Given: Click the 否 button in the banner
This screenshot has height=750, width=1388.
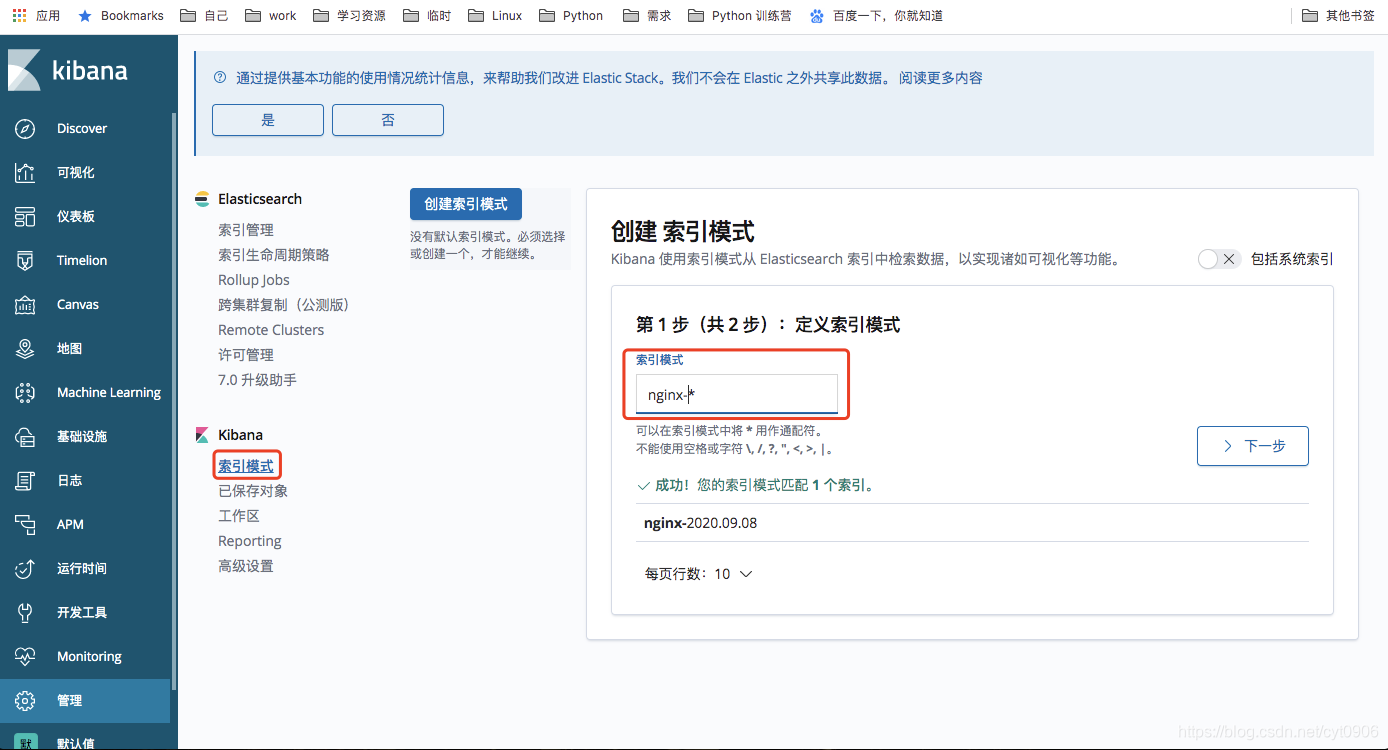Looking at the screenshot, I should tap(388, 120).
